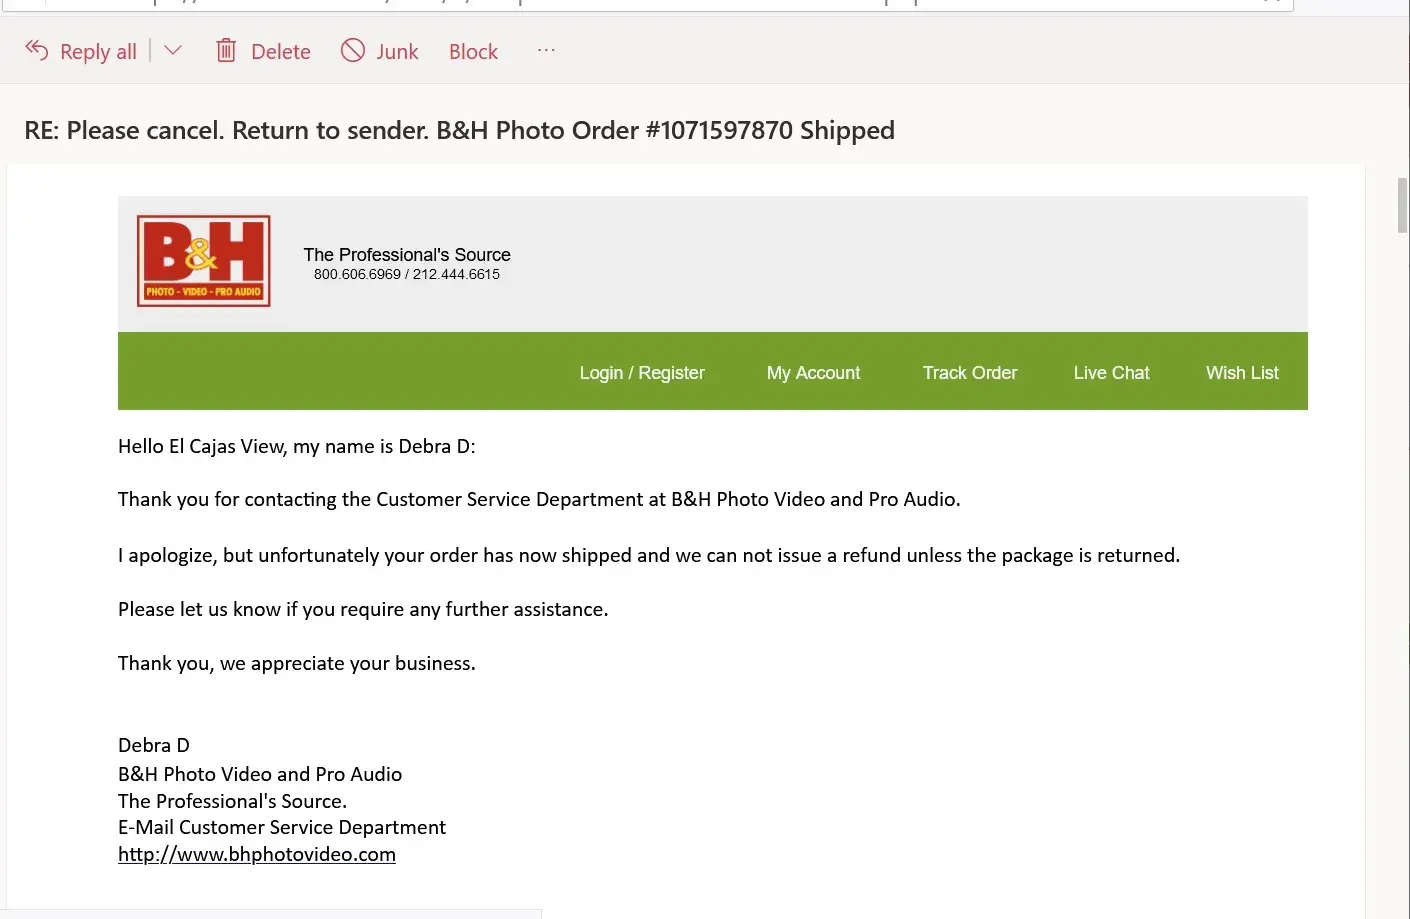
Task: Go to My Account in the green bar
Action: pos(813,373)
